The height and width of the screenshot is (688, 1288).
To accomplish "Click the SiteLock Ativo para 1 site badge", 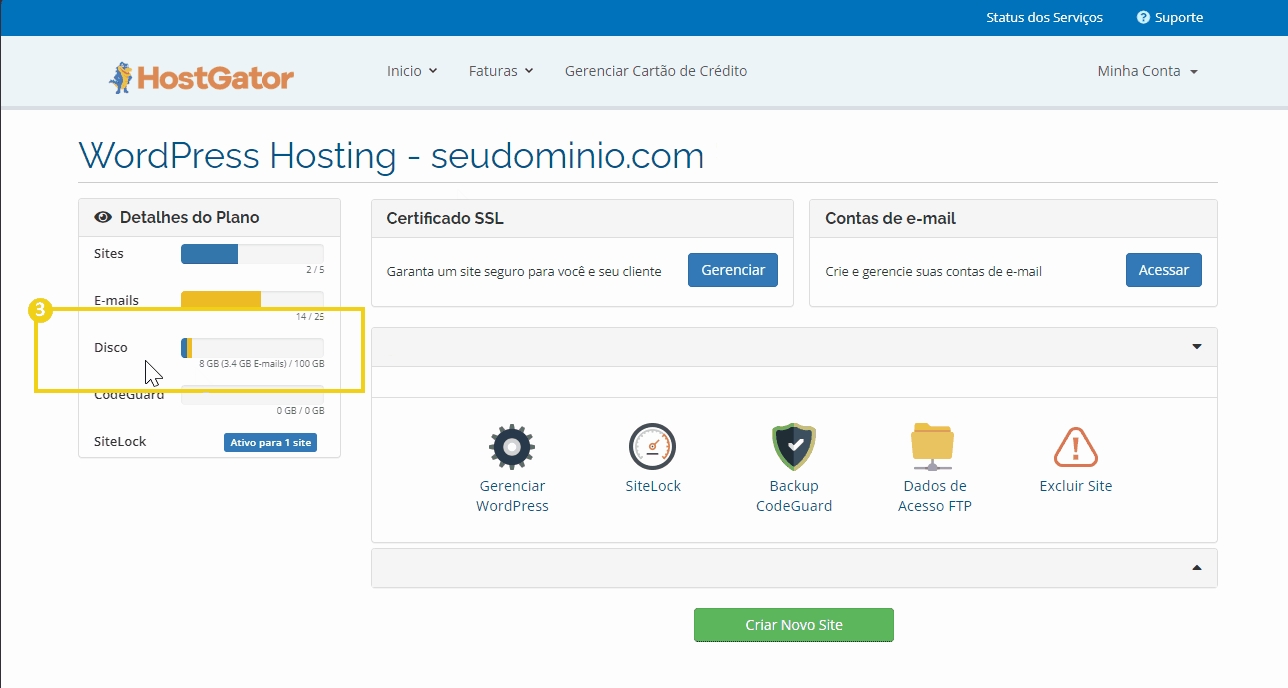I will [270, 441].
